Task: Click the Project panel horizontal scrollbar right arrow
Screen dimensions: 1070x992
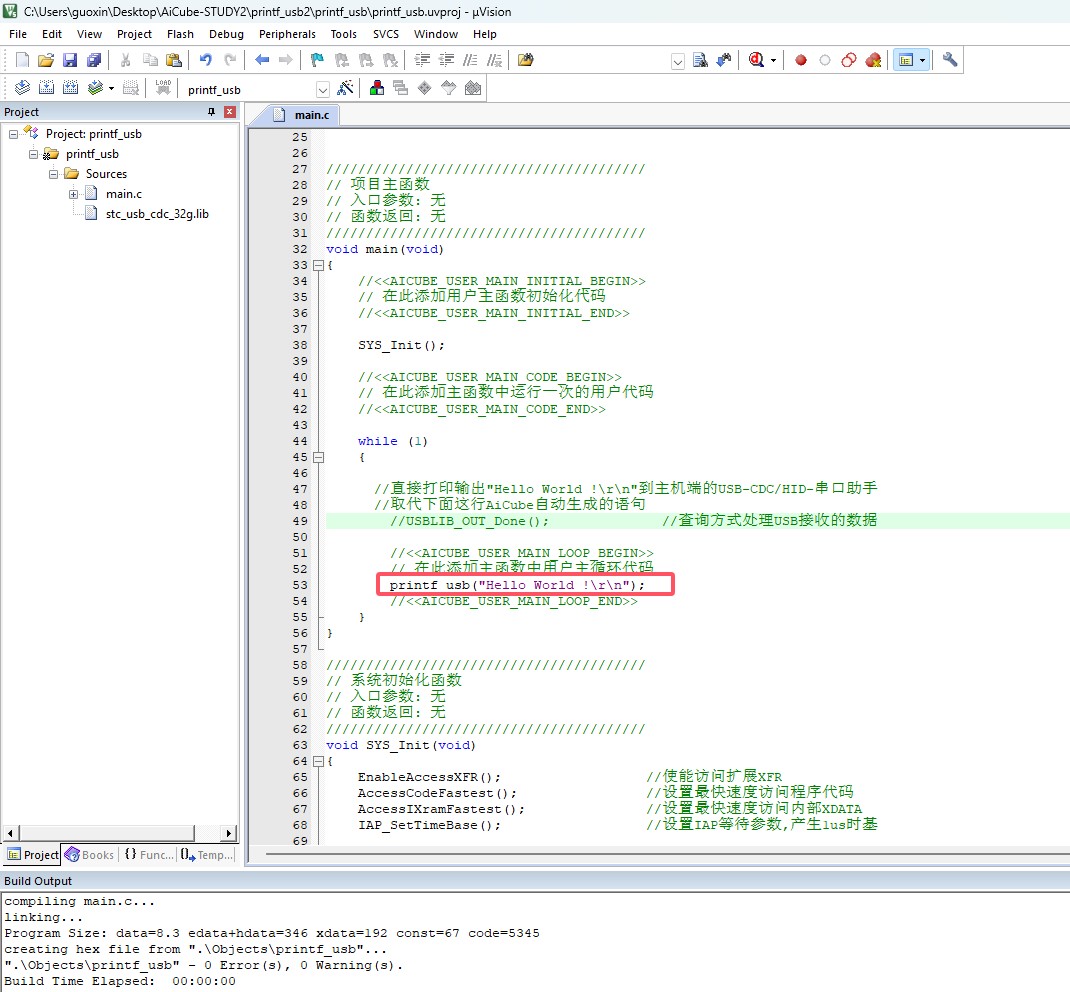Action: click(229, 833)
